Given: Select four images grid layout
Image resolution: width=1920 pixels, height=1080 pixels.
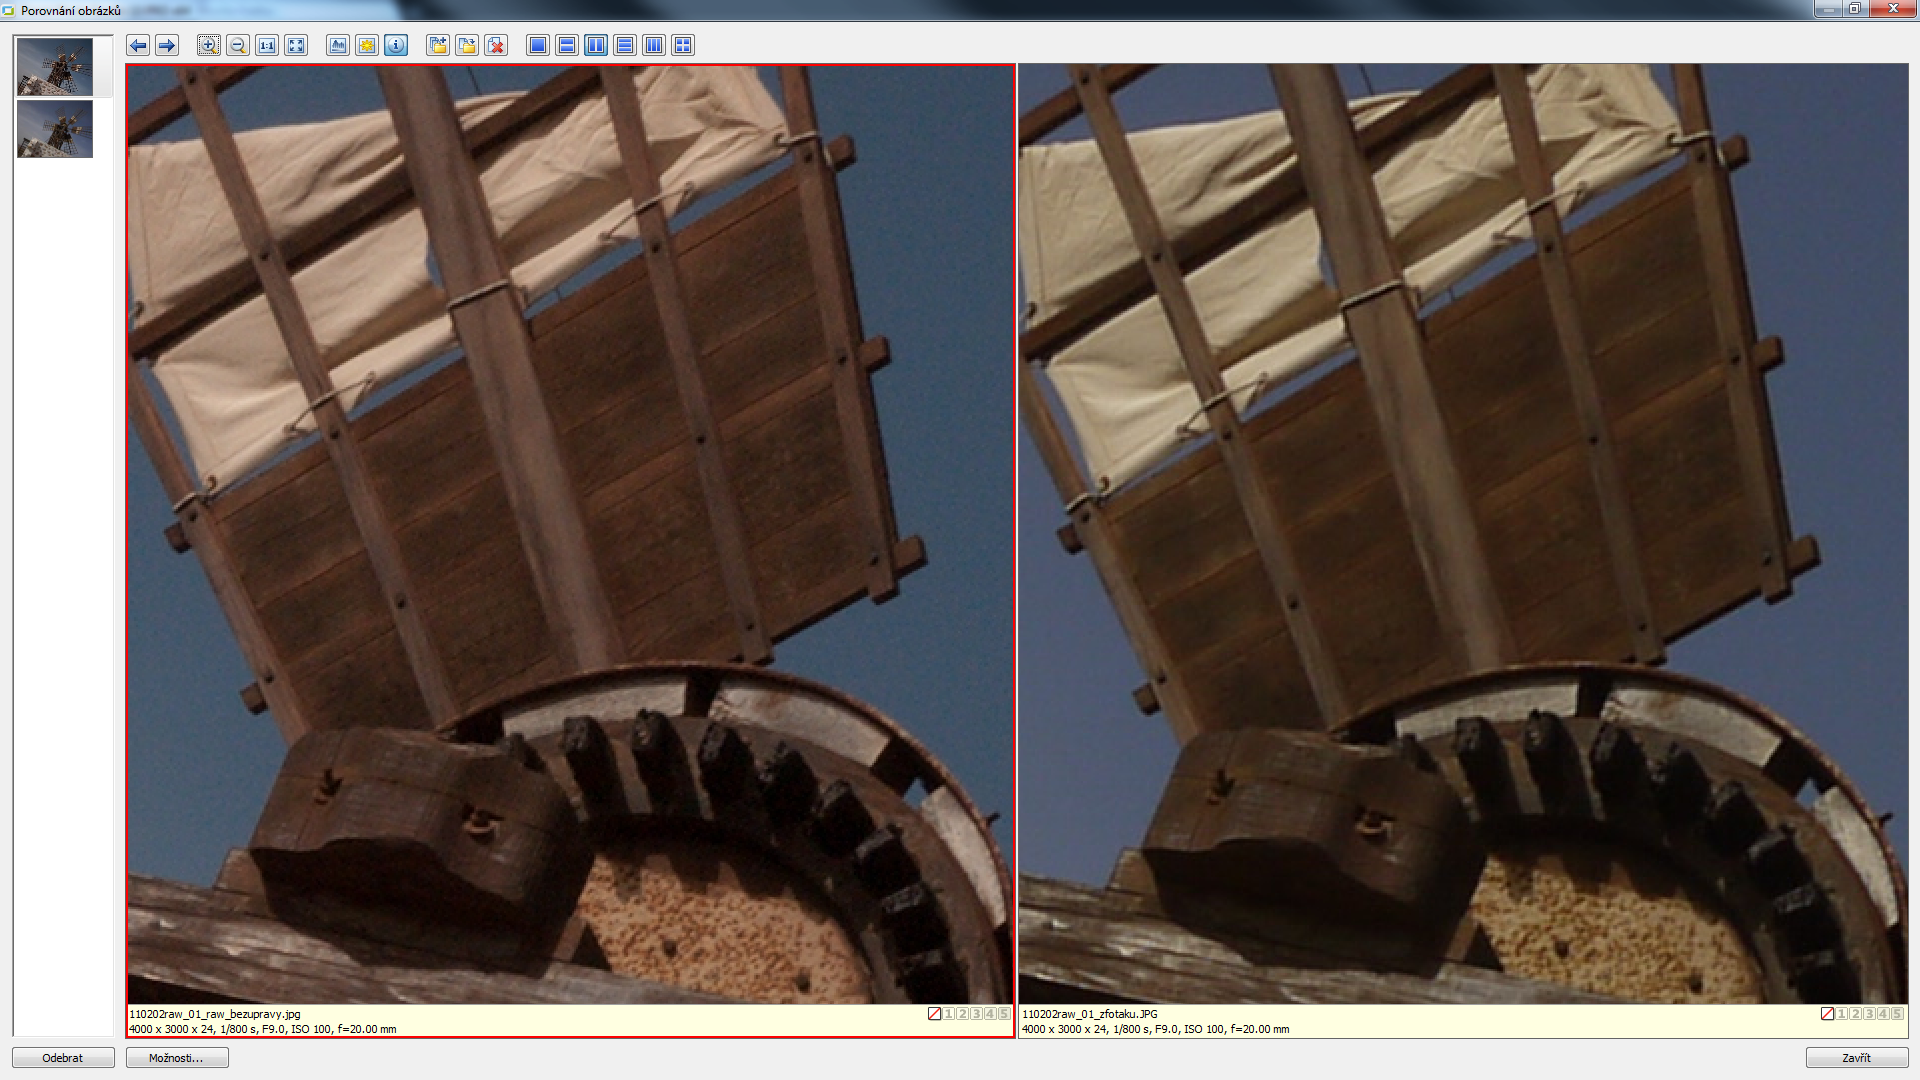Looking at the screenshot, I should (683, 45).
